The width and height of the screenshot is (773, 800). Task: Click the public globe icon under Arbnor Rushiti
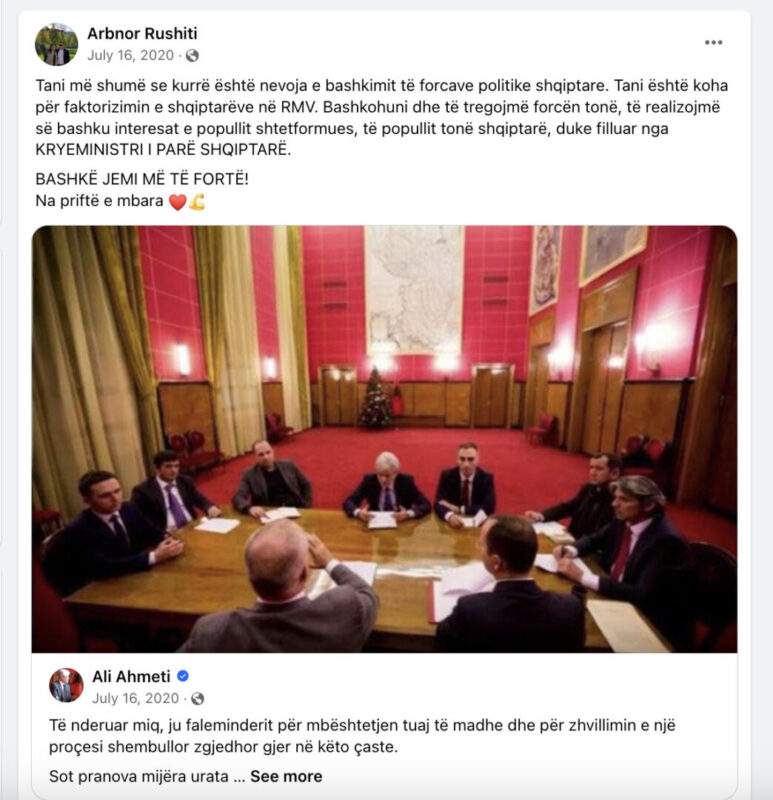(x=192, y=56)
